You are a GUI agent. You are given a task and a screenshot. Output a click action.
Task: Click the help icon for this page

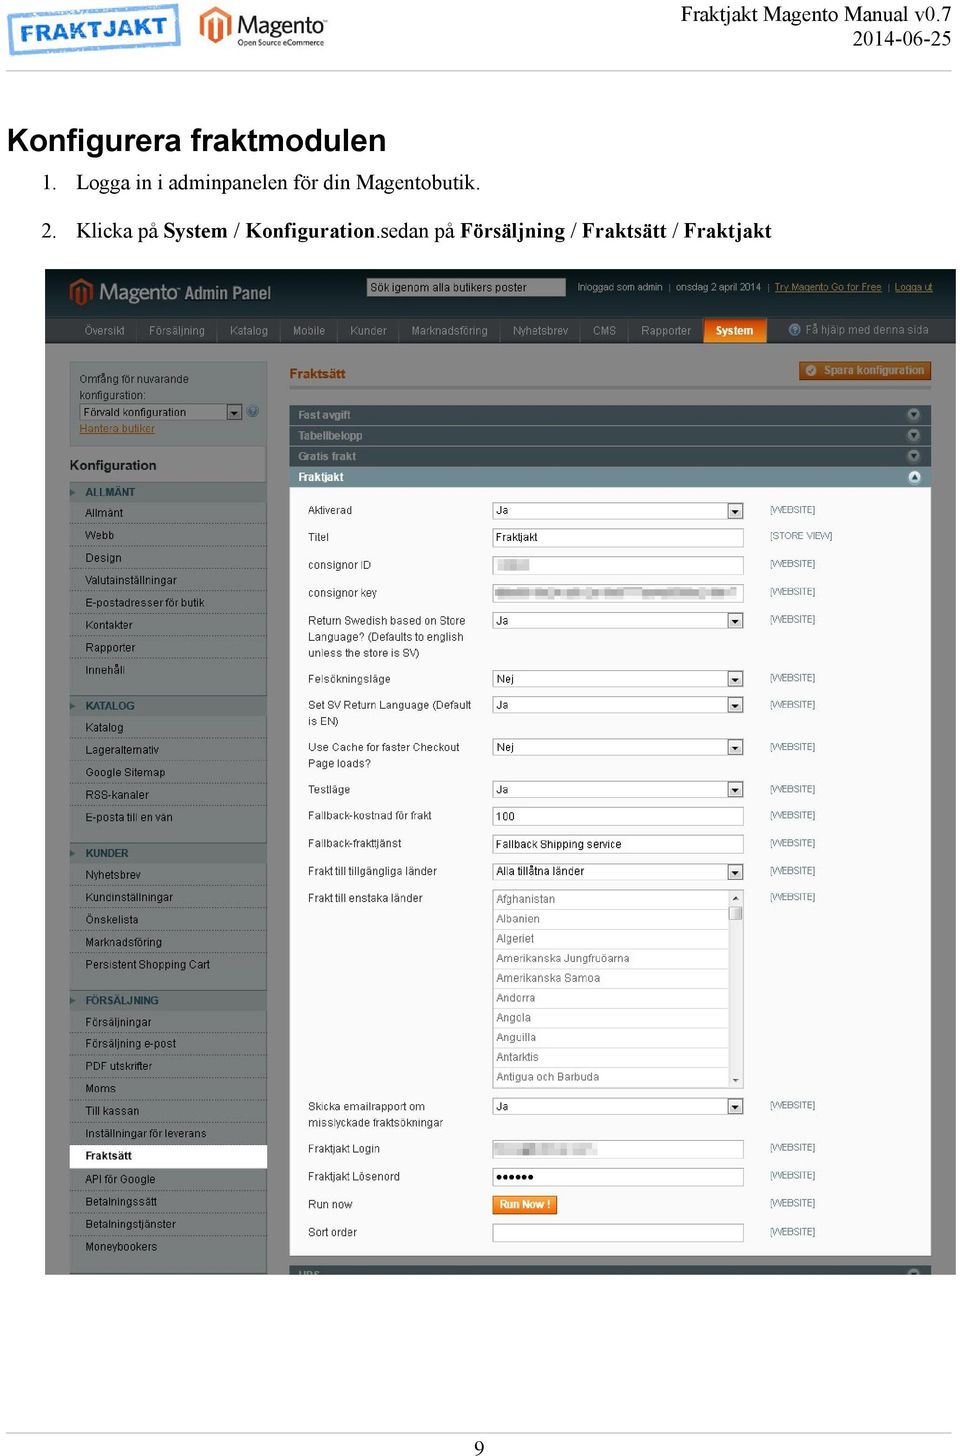coord(795,330)
